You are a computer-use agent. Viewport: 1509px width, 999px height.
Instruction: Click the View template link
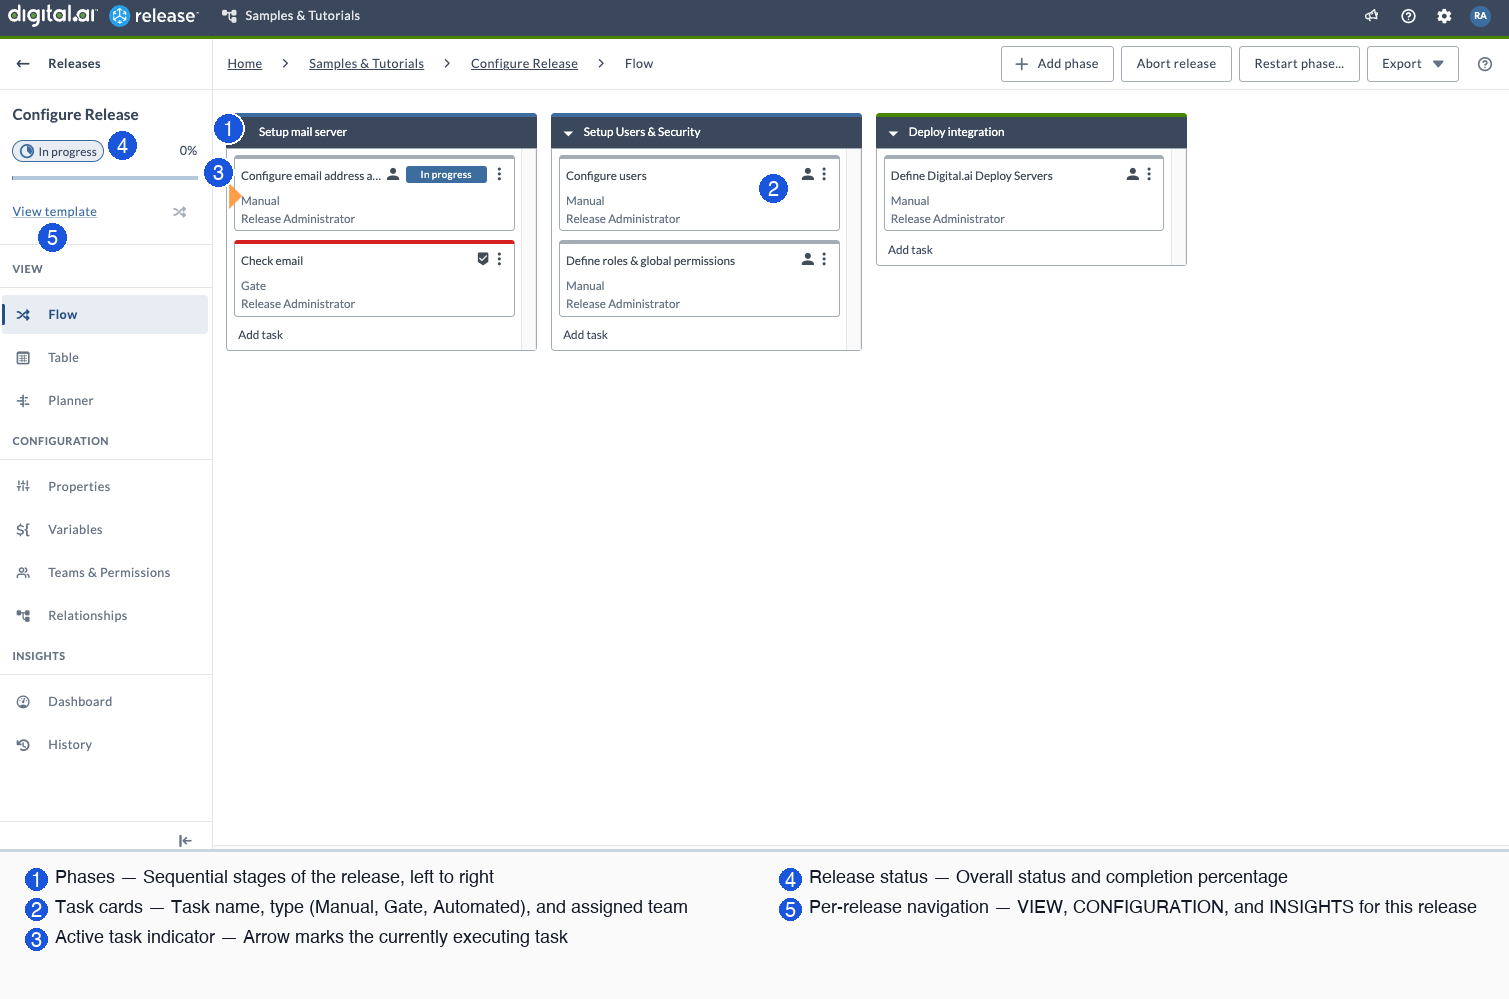click(54, 212)
